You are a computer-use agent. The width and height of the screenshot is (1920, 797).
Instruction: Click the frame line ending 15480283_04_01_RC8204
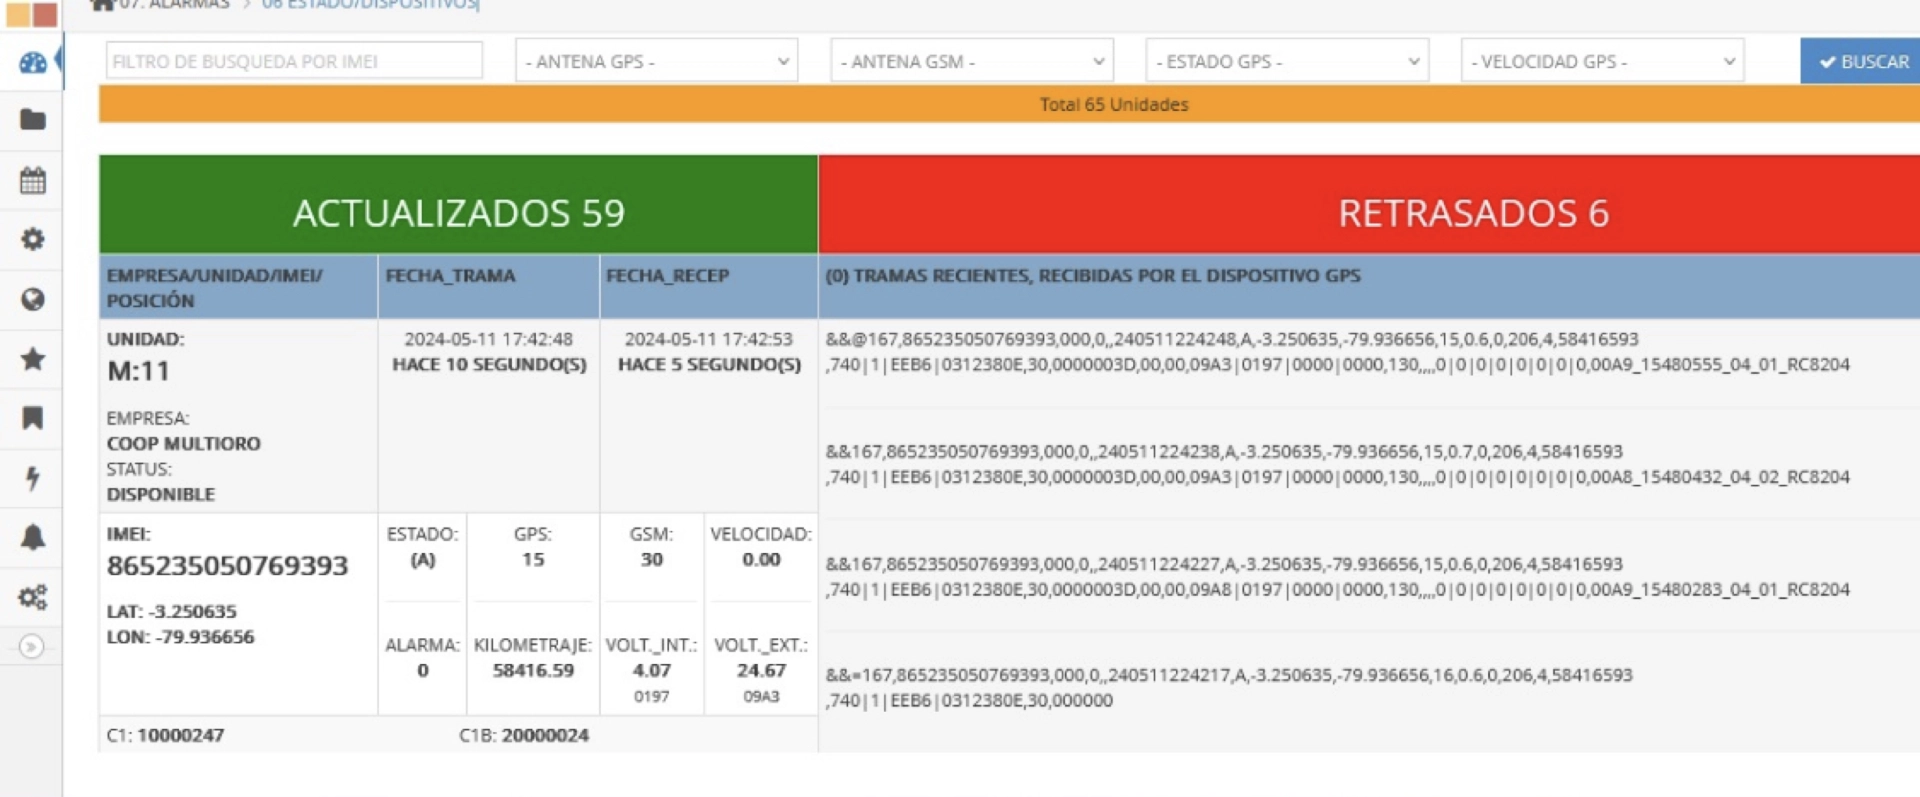[x=1338, y=590]
